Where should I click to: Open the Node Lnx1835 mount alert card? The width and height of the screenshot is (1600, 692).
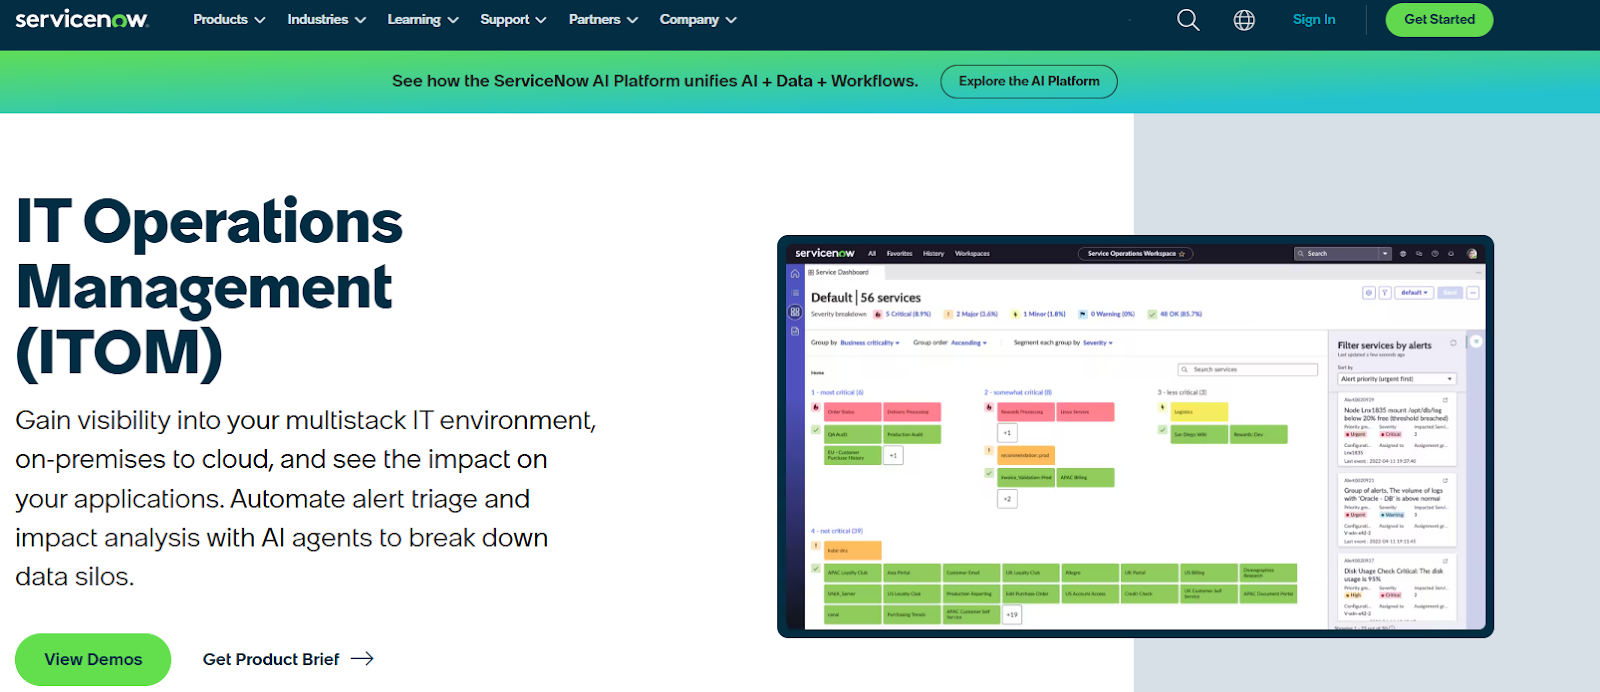[1397, 430]
